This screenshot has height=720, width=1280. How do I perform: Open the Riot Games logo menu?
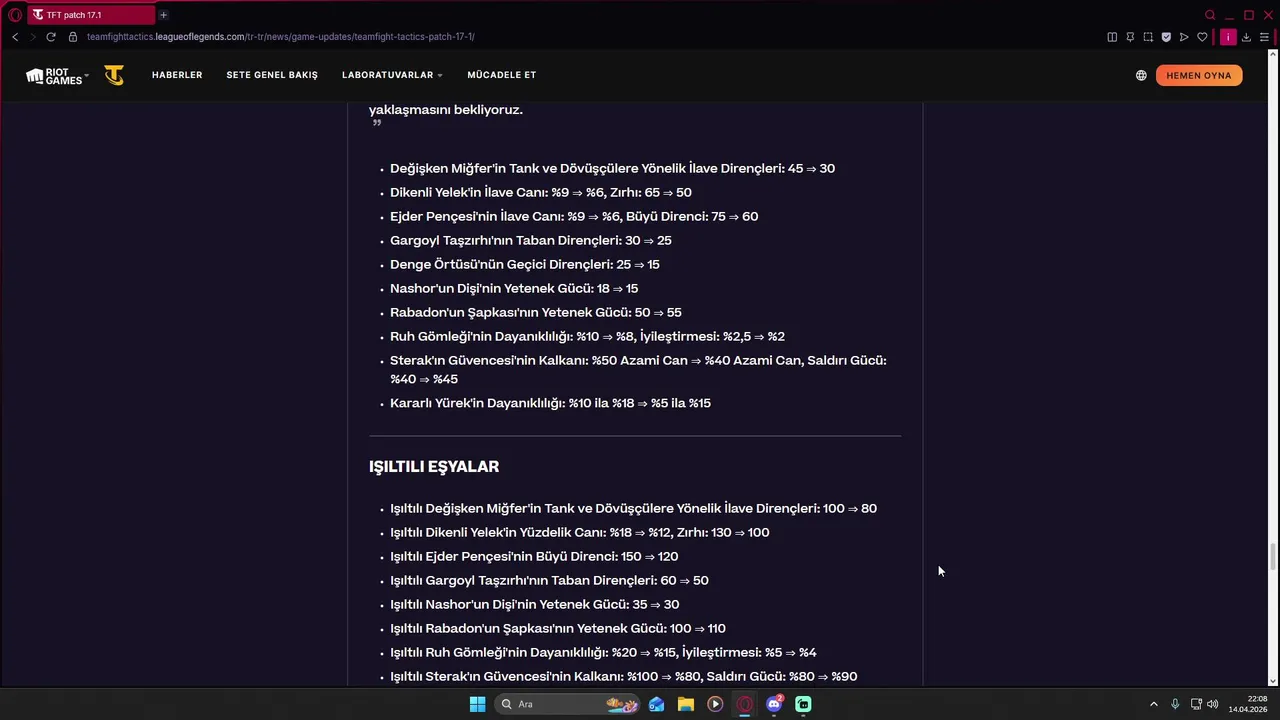point(57,76)
